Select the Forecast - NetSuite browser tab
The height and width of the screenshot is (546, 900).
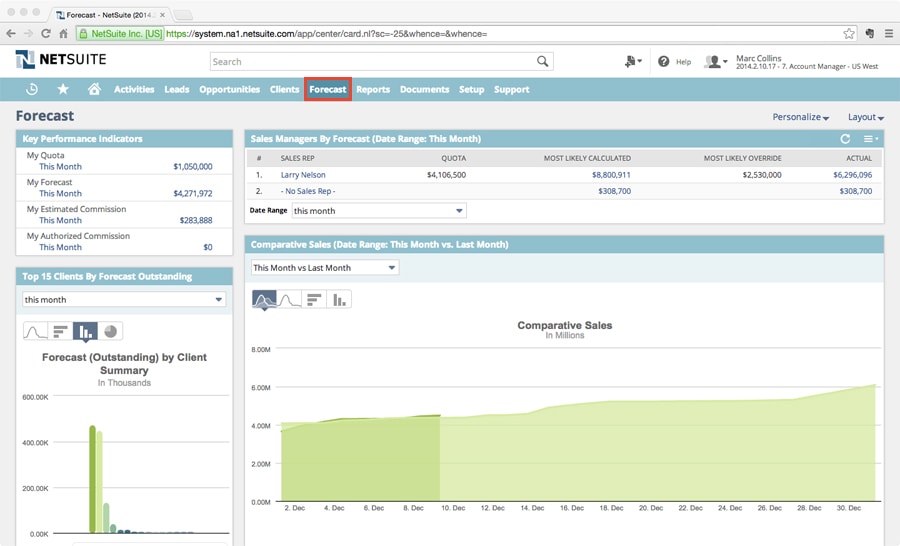pos(109,15)
